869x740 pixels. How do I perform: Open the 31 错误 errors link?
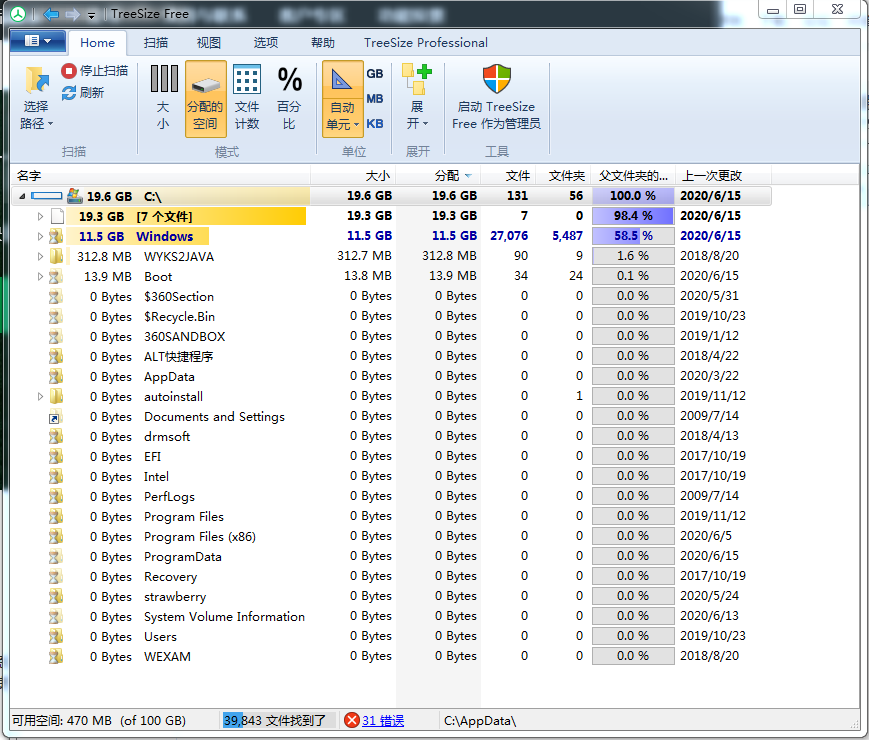pos(383,721)
